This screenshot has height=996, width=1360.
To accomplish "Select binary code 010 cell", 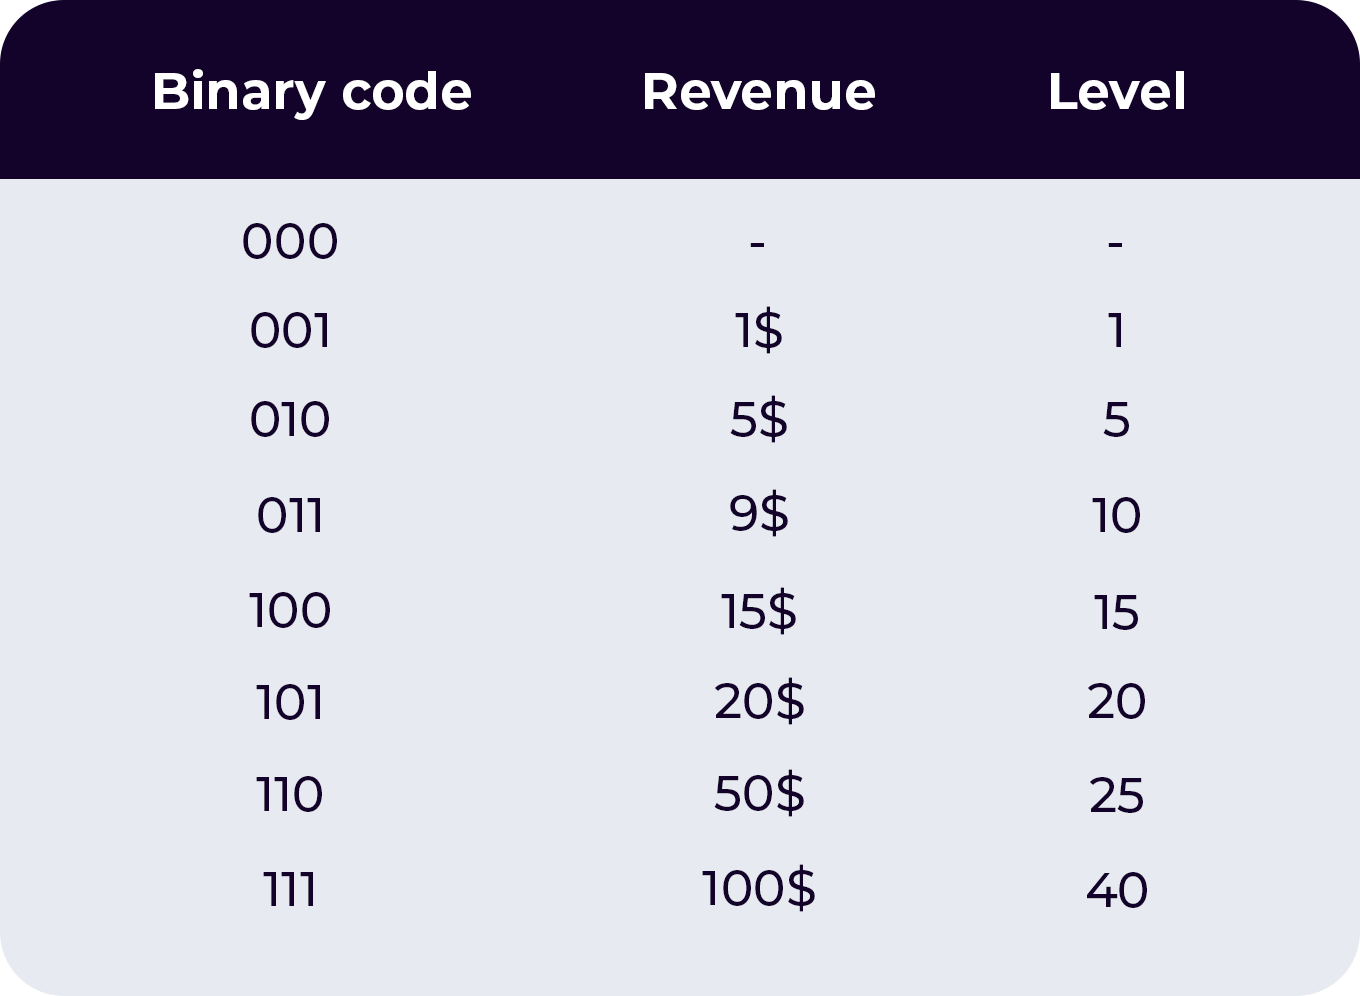I will 290,420.
